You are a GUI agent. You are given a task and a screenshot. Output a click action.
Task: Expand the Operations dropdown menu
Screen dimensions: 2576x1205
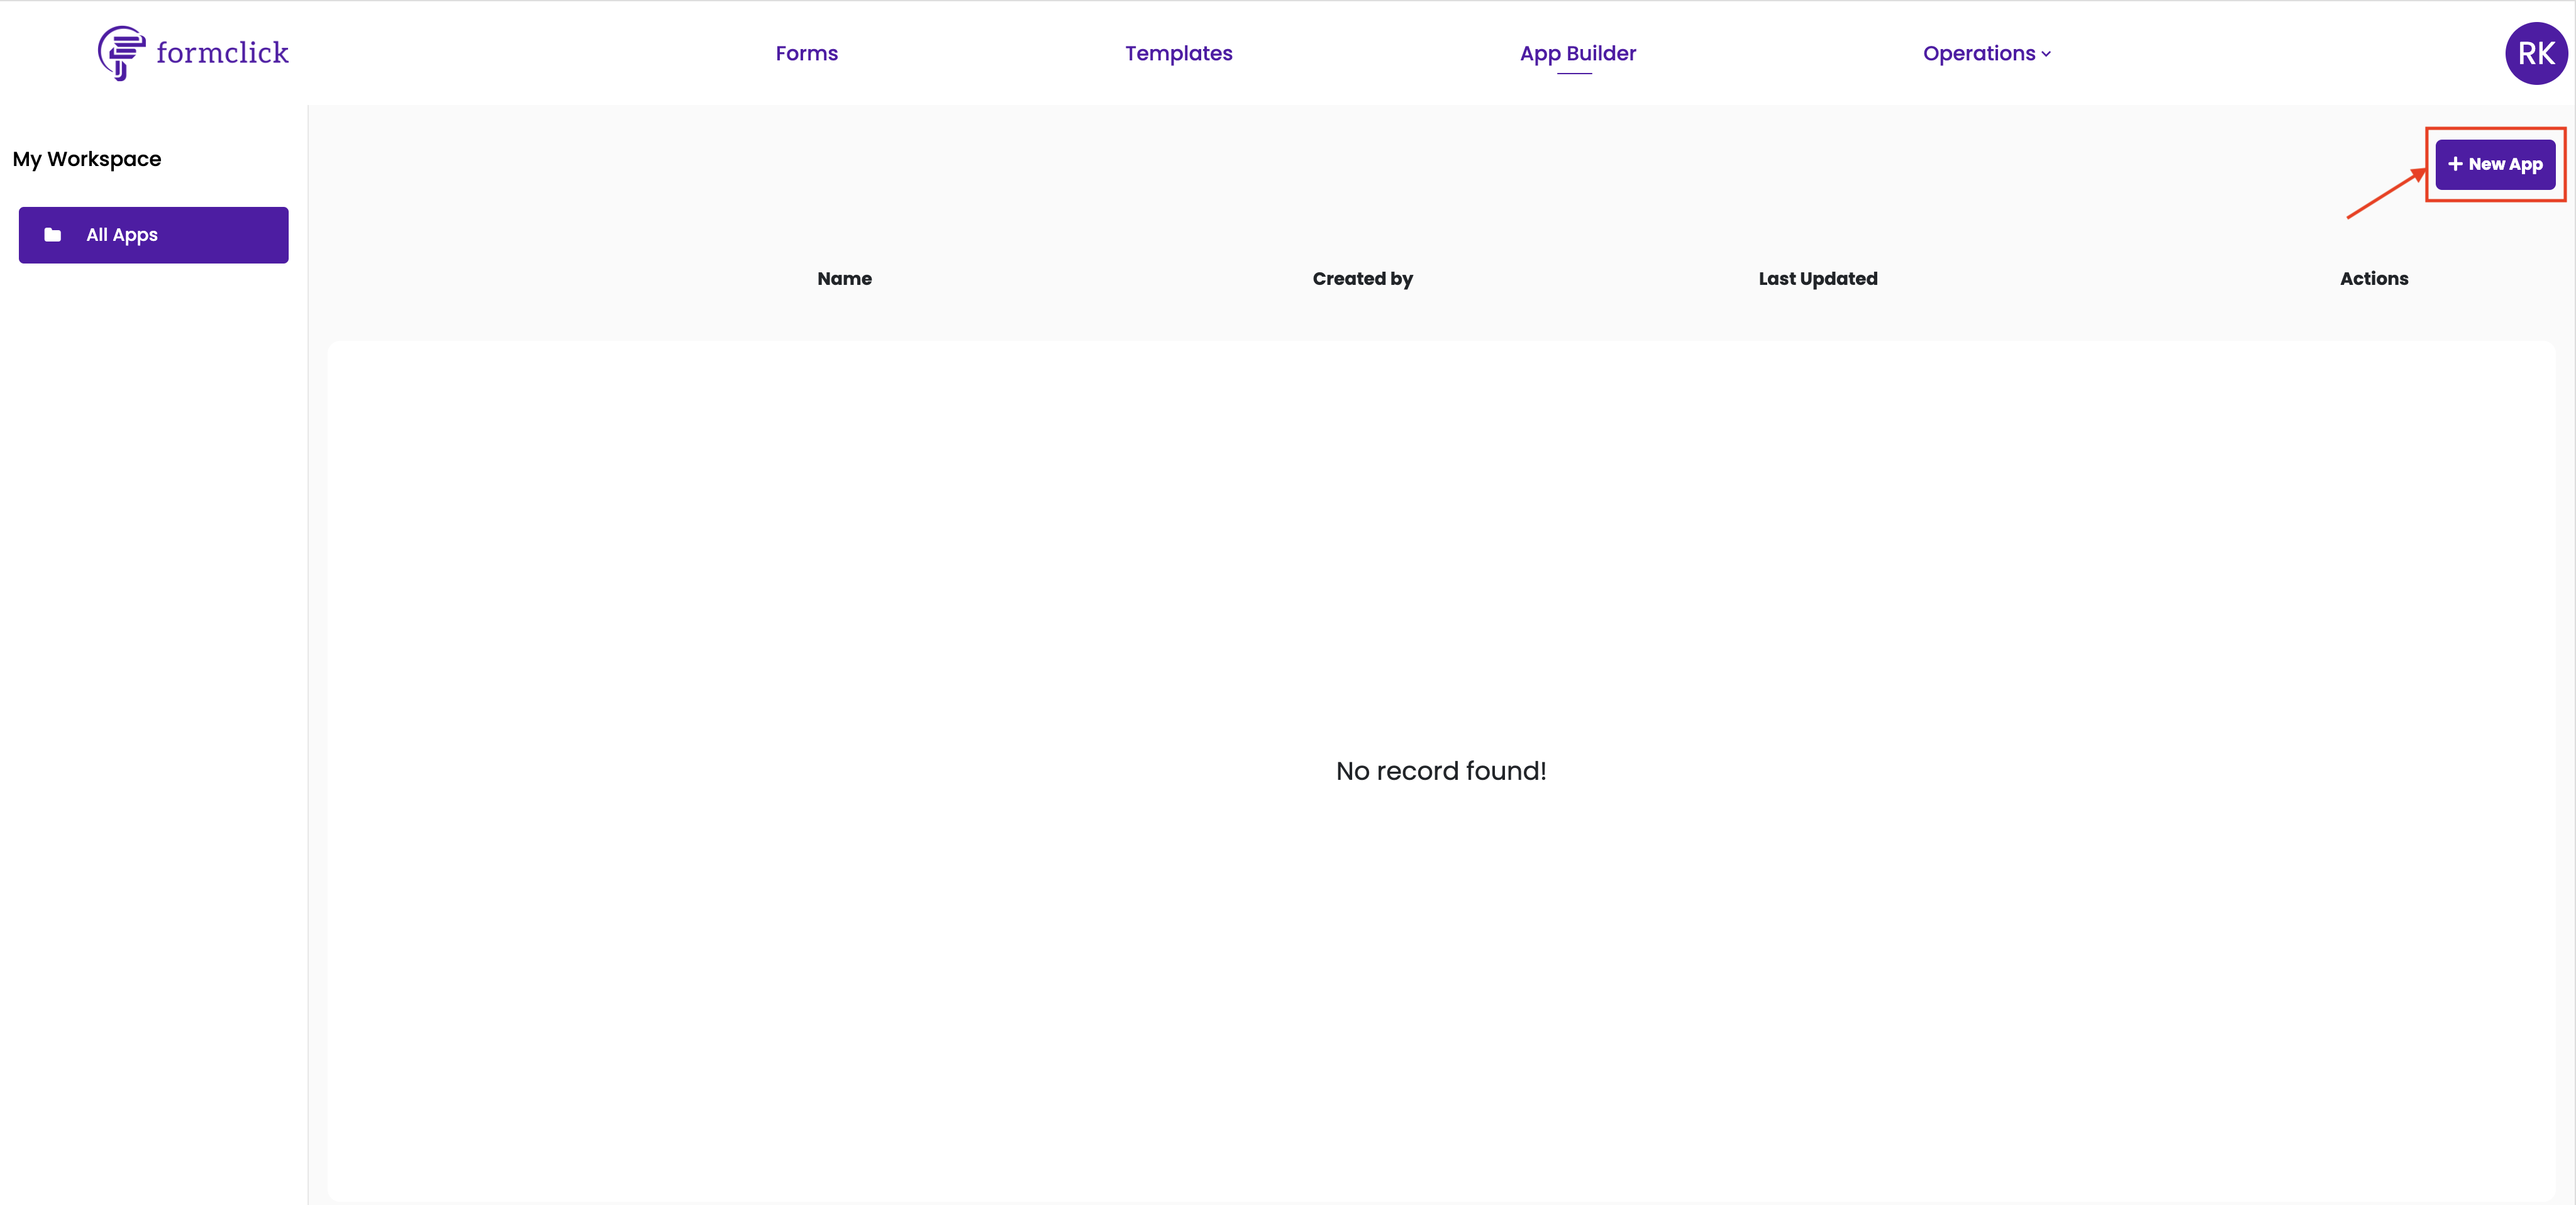point(1986,53)
